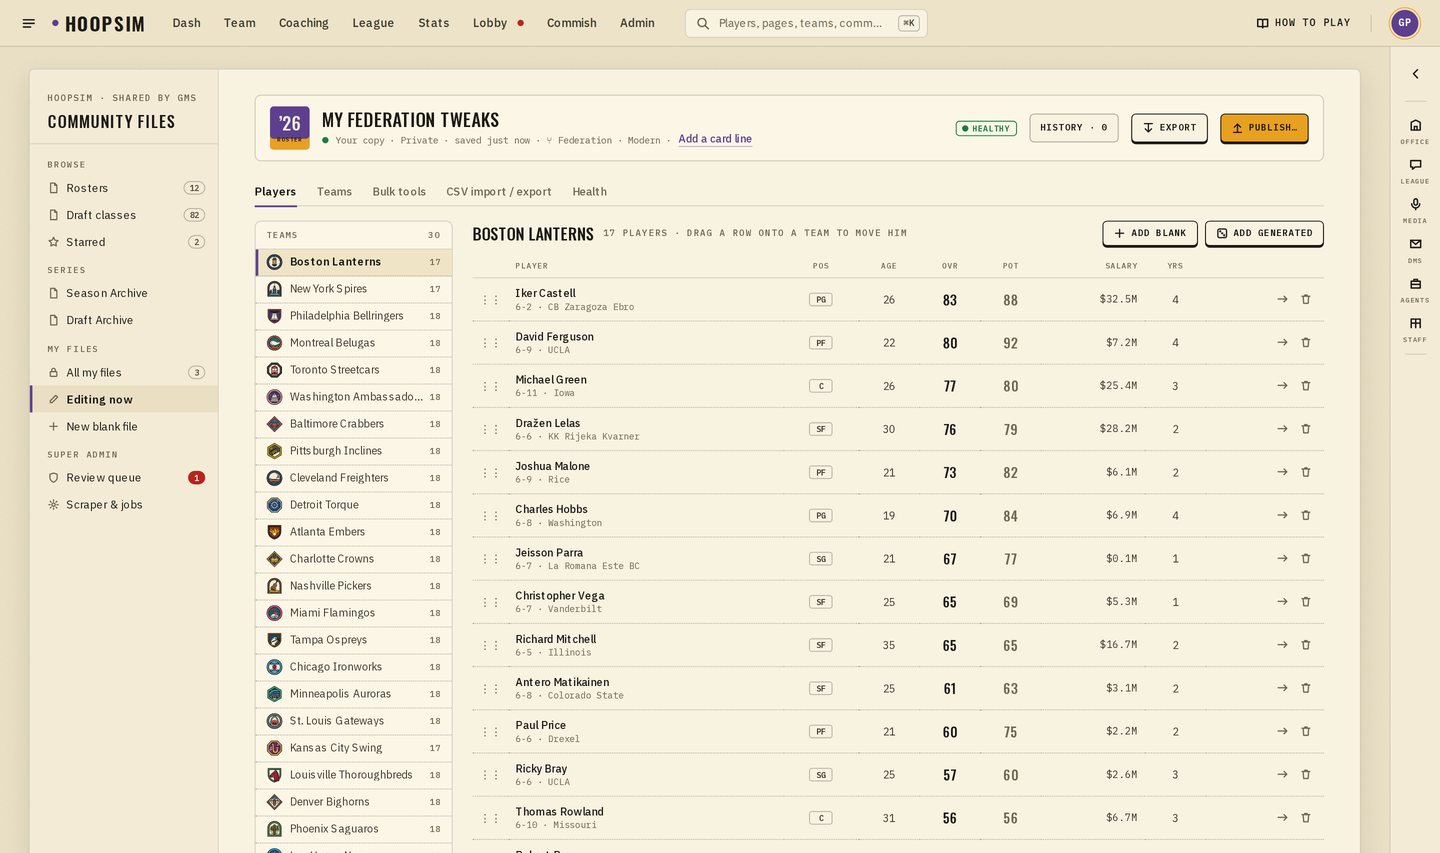Screen dimensions: 1440x853
Task: Open Season Archive series
Action: coord(125,293)
